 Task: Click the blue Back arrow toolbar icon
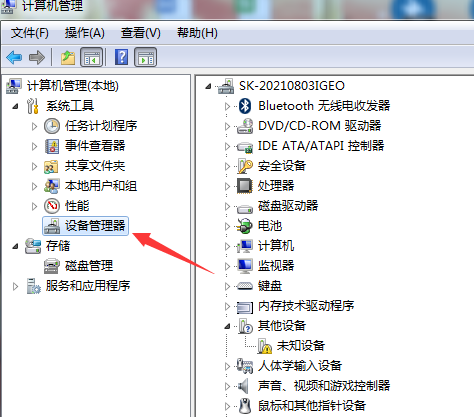coord(14,57)
